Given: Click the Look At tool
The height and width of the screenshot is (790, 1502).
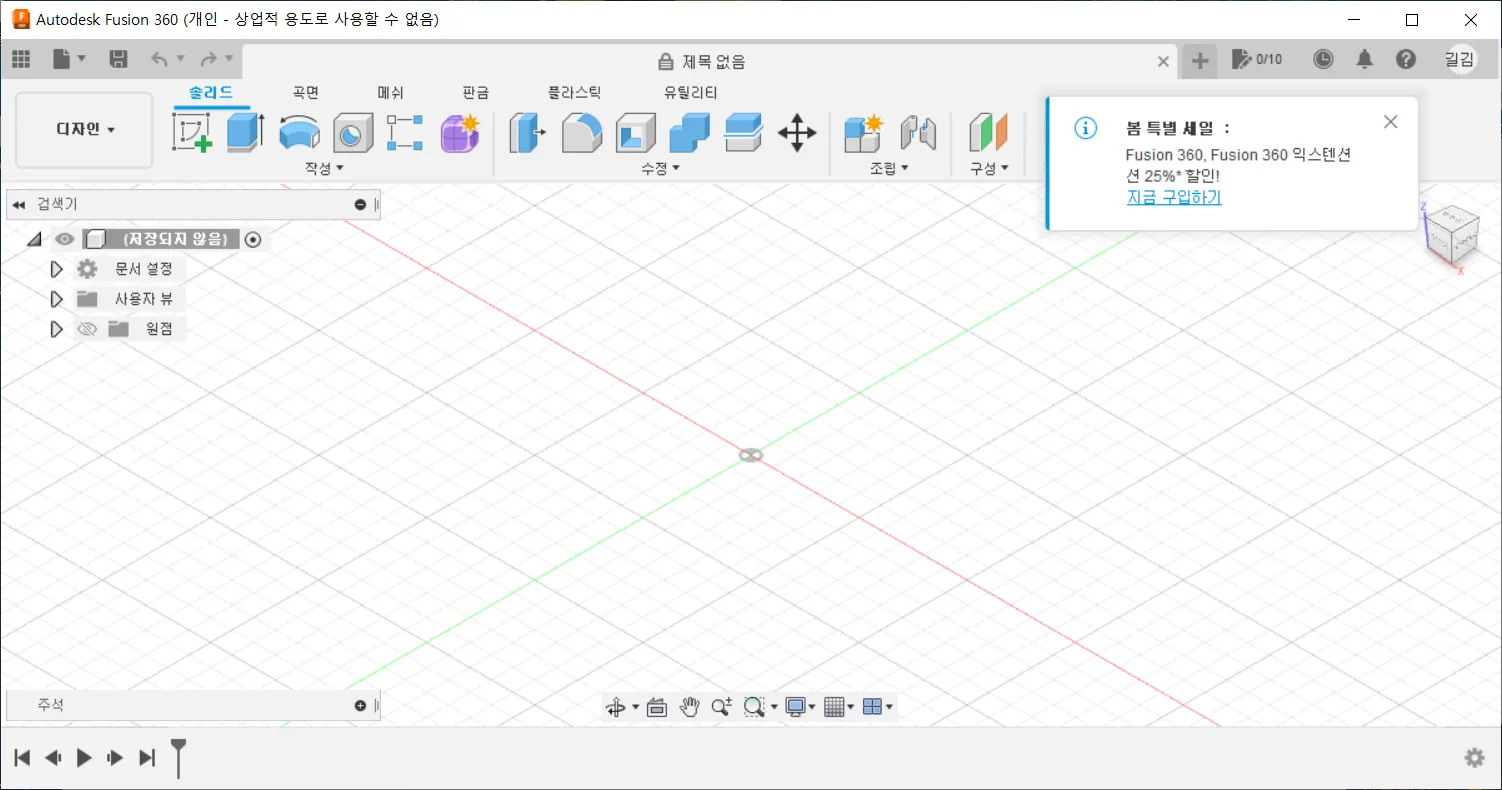Looking at the screenshot, I should pos(656,707).
